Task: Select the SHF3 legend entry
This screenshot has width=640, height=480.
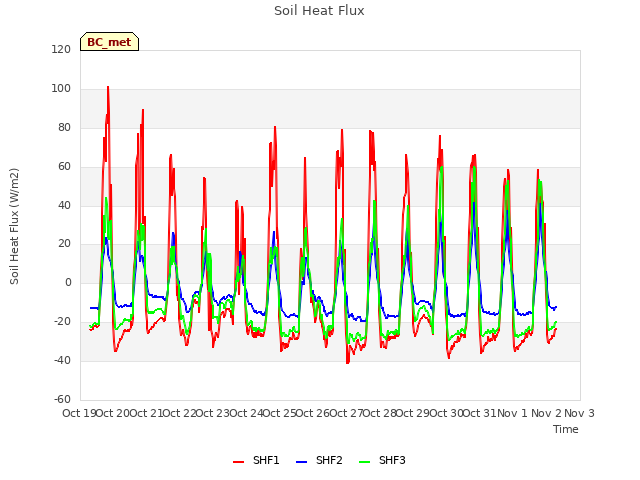Action: click(x=382, y=460)
